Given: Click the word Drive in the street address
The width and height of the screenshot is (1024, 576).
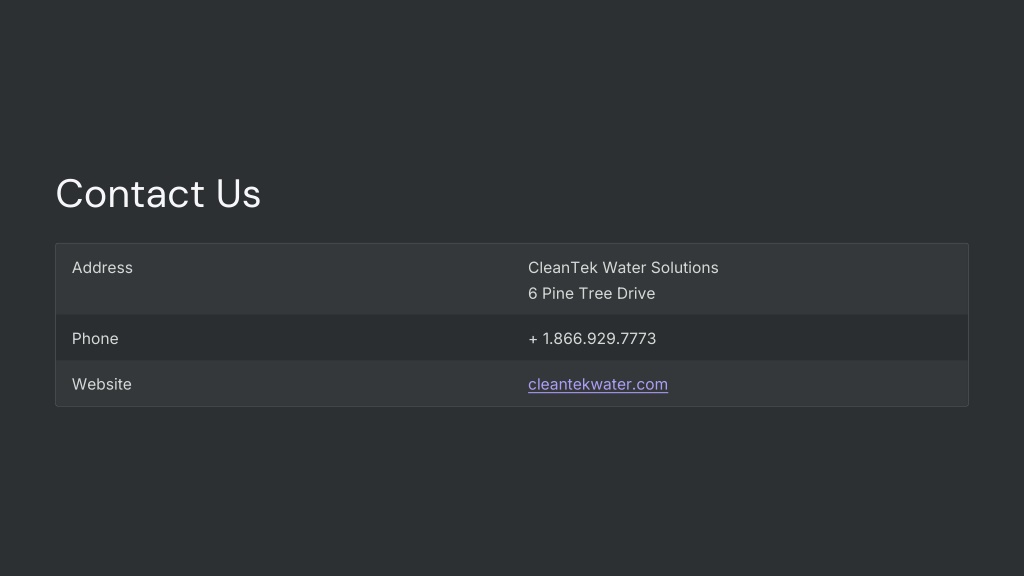Looking at the screenshot, I should 635,293.
